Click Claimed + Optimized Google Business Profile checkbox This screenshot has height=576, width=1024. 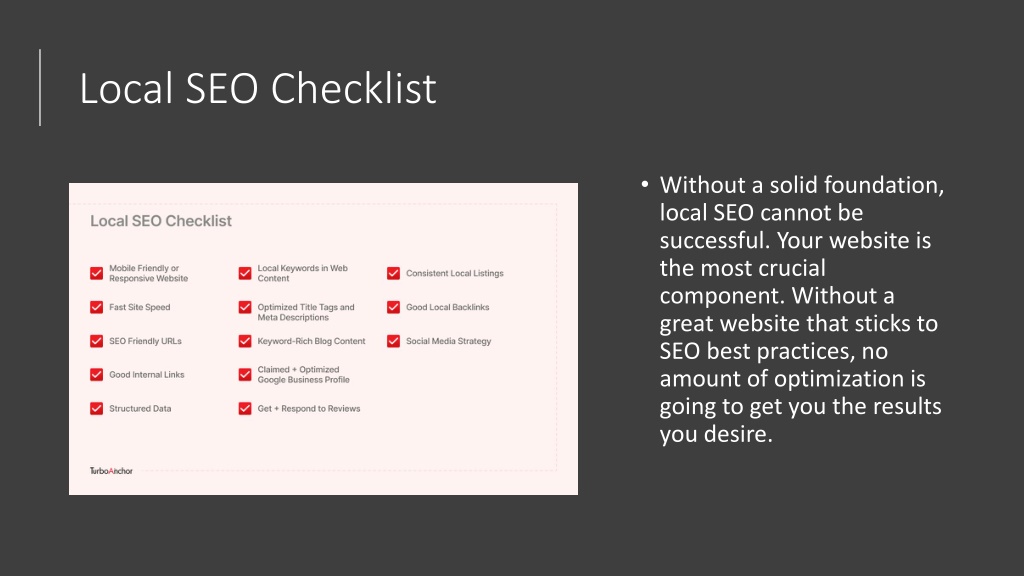click(245, 374)
